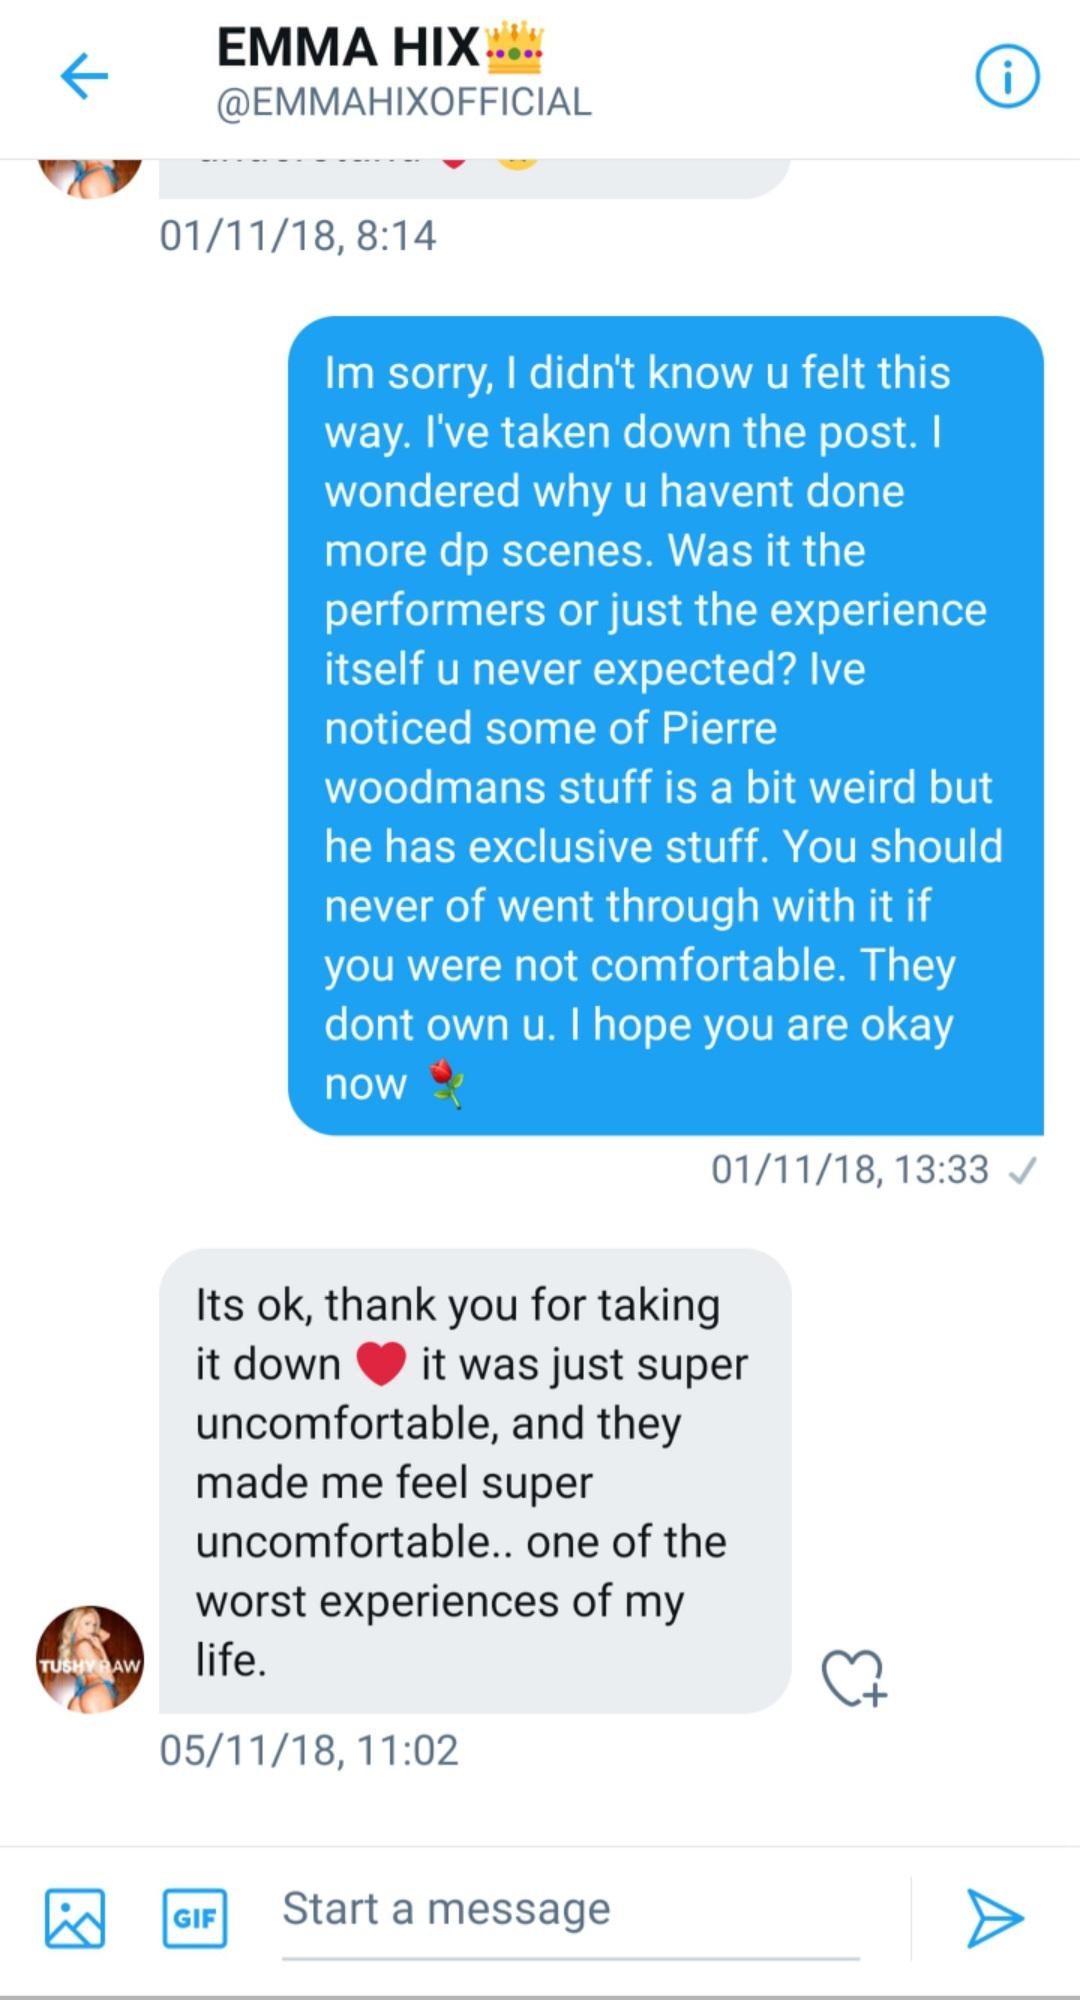Focus the 'Start a message' input field

[x=570, y=1910]
